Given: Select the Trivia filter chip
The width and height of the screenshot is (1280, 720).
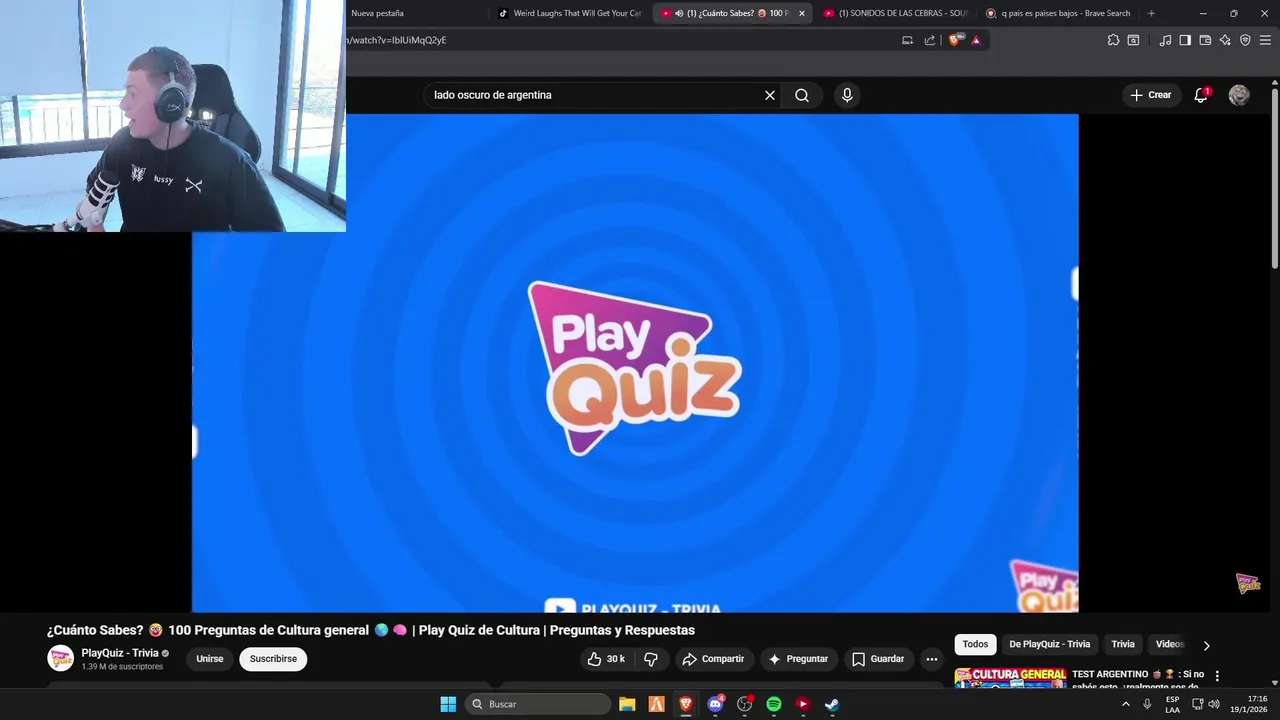Looking at the screenshot, I should 1123,644.
